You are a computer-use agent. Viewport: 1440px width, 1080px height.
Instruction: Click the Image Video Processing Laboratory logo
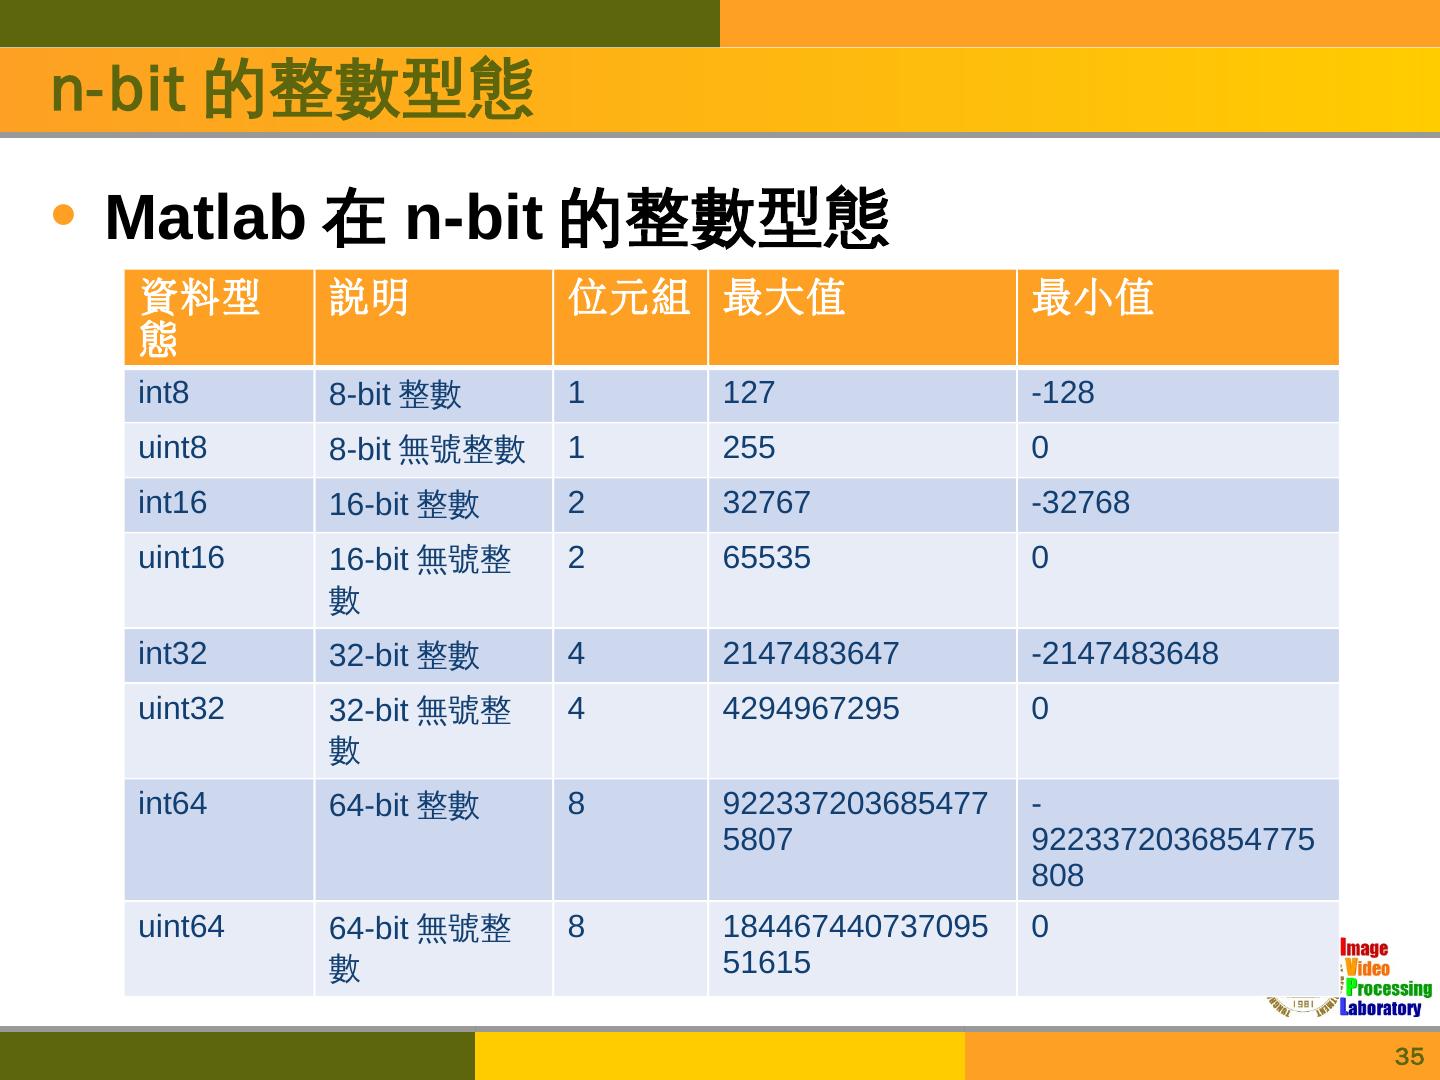[1350, 978]
